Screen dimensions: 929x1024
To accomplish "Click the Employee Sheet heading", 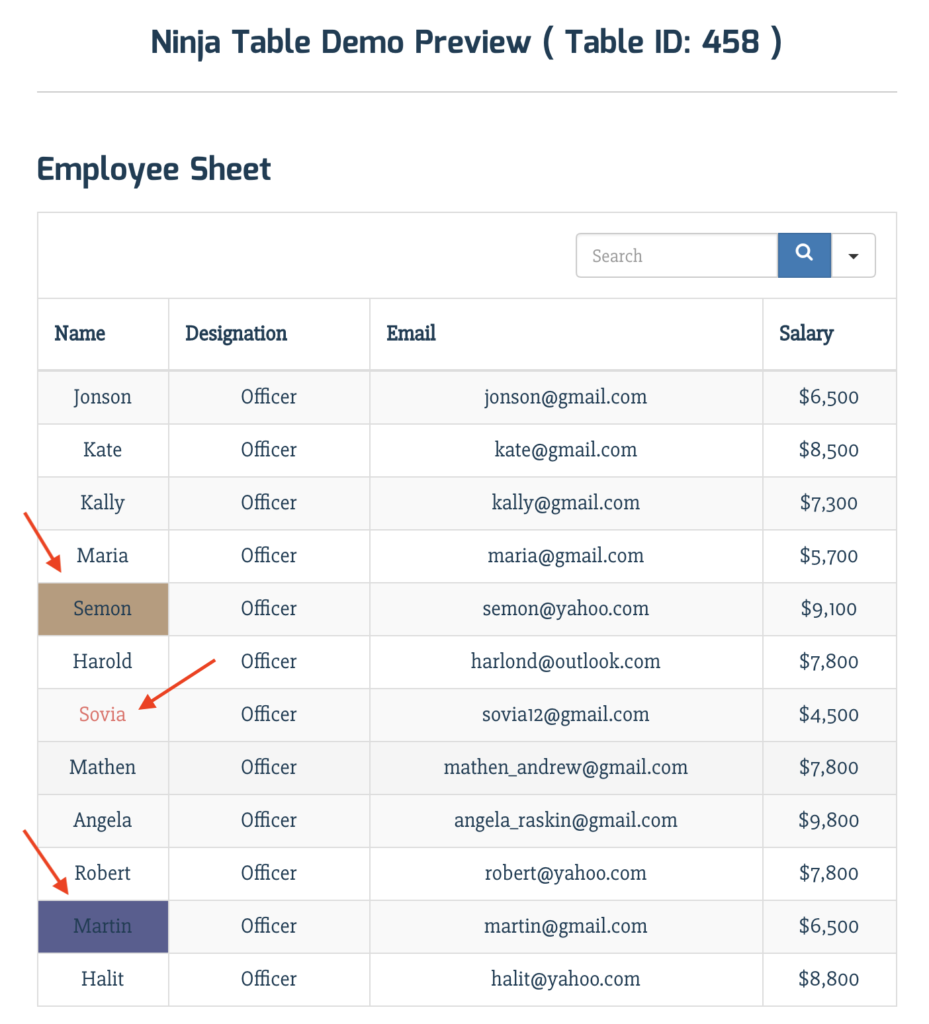I will [x=153, y=170].
